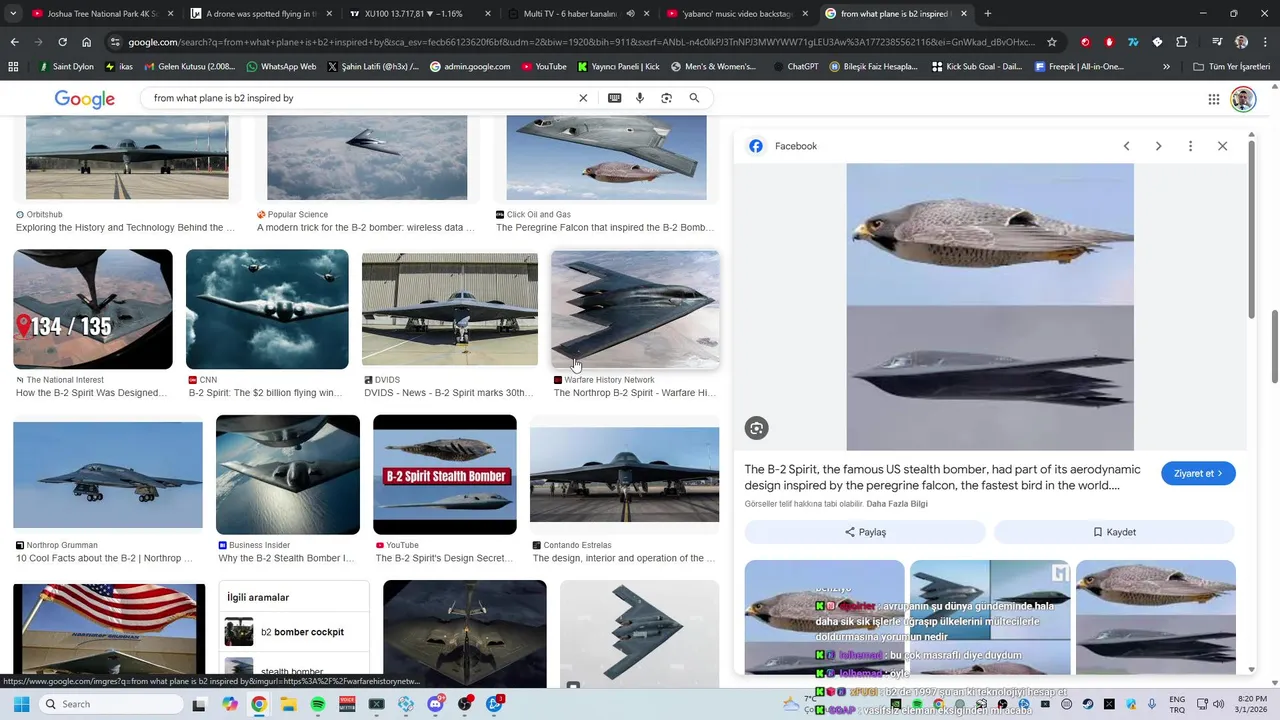
Task: Show previous image in the preview panel
Action: tap(1126, 146)
